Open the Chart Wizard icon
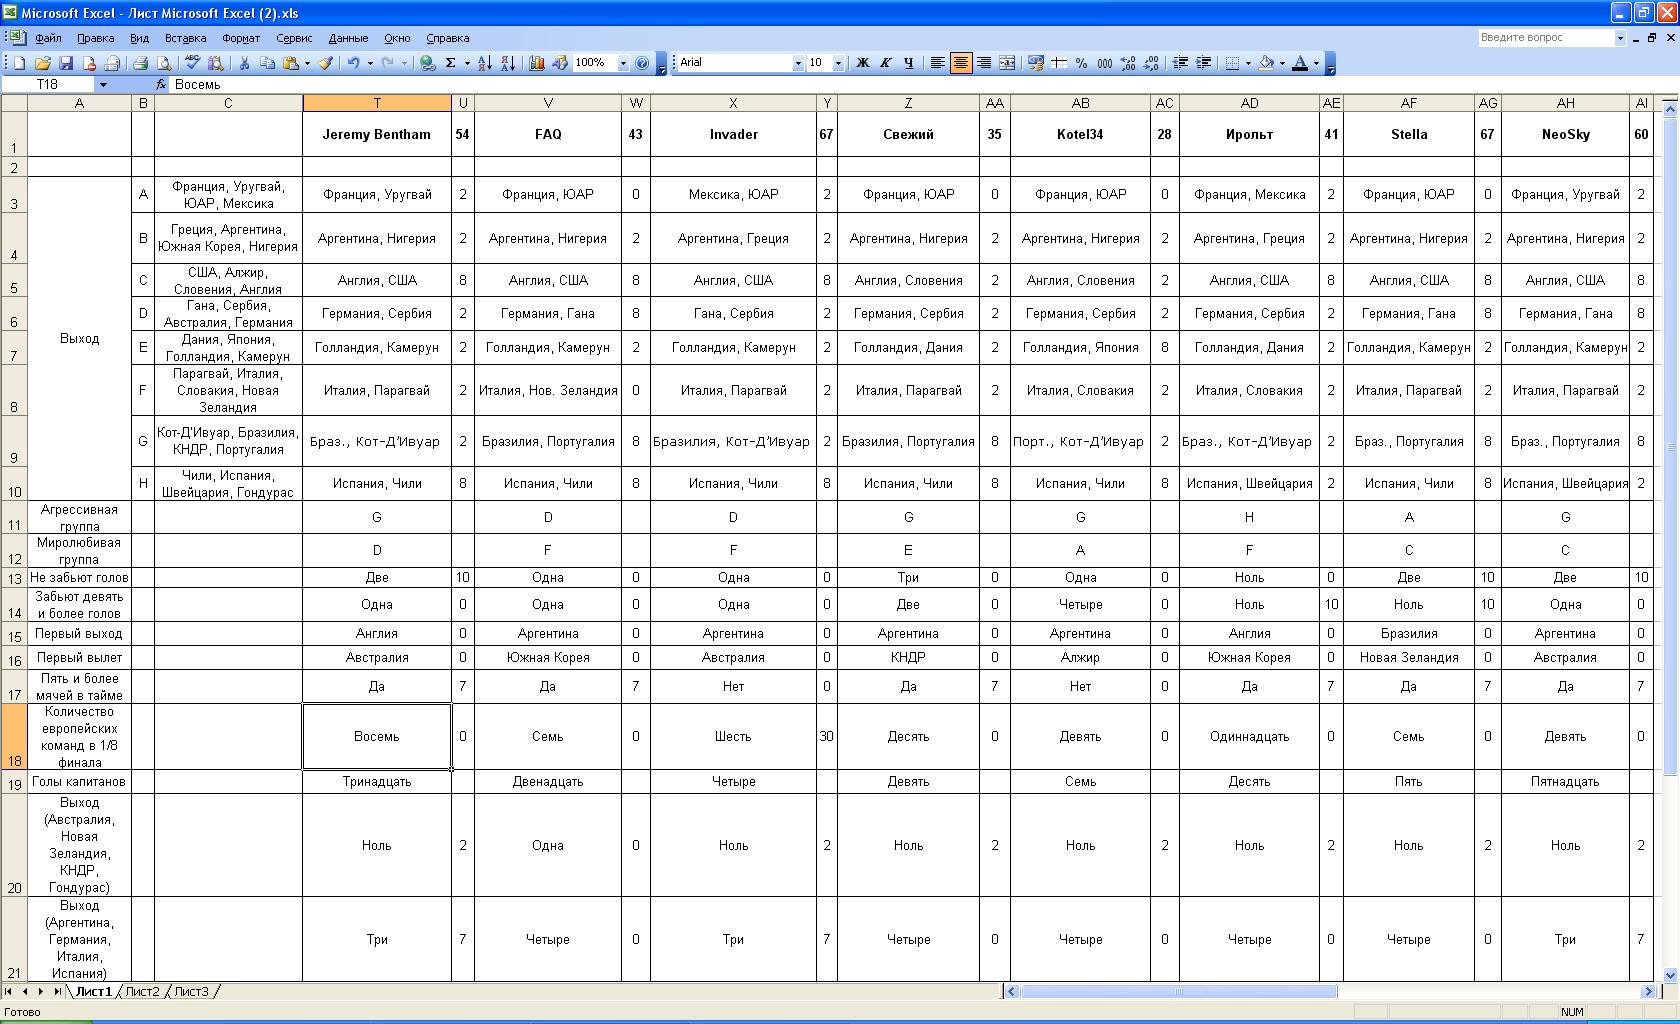 point(537,63)
